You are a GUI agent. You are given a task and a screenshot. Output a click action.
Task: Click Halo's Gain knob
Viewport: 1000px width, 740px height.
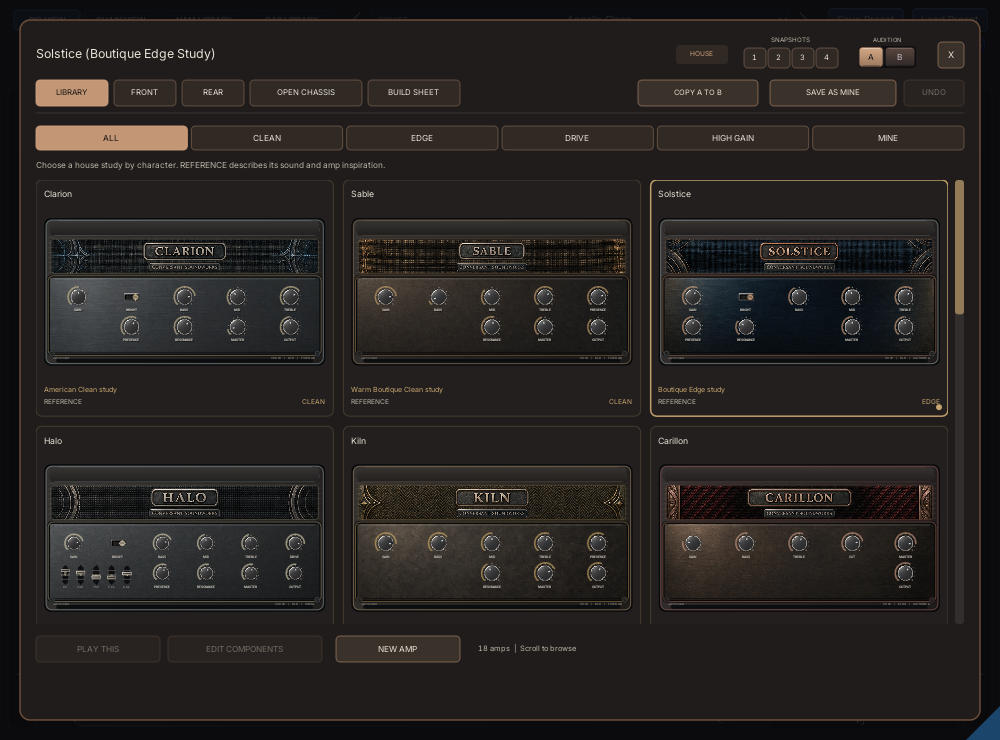[74, 543]
